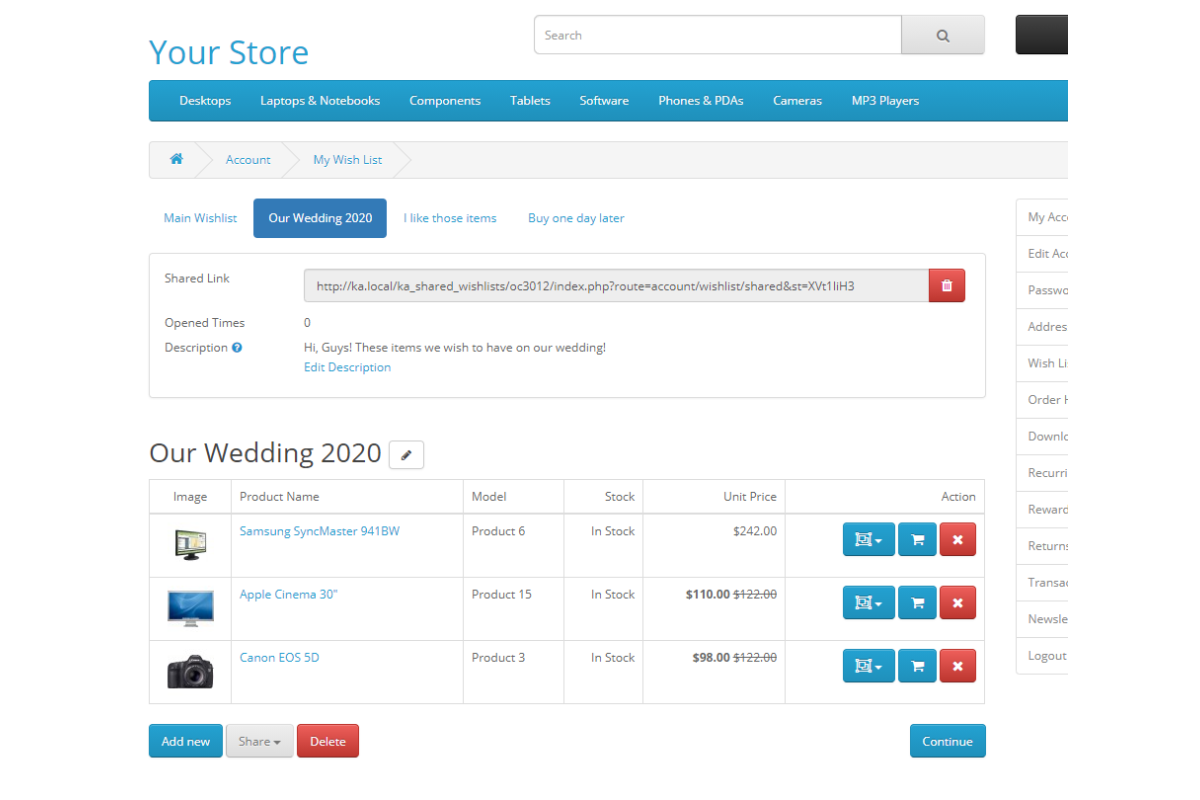
Task: Delete the shared link with trash icon
Action: point(946,286)
